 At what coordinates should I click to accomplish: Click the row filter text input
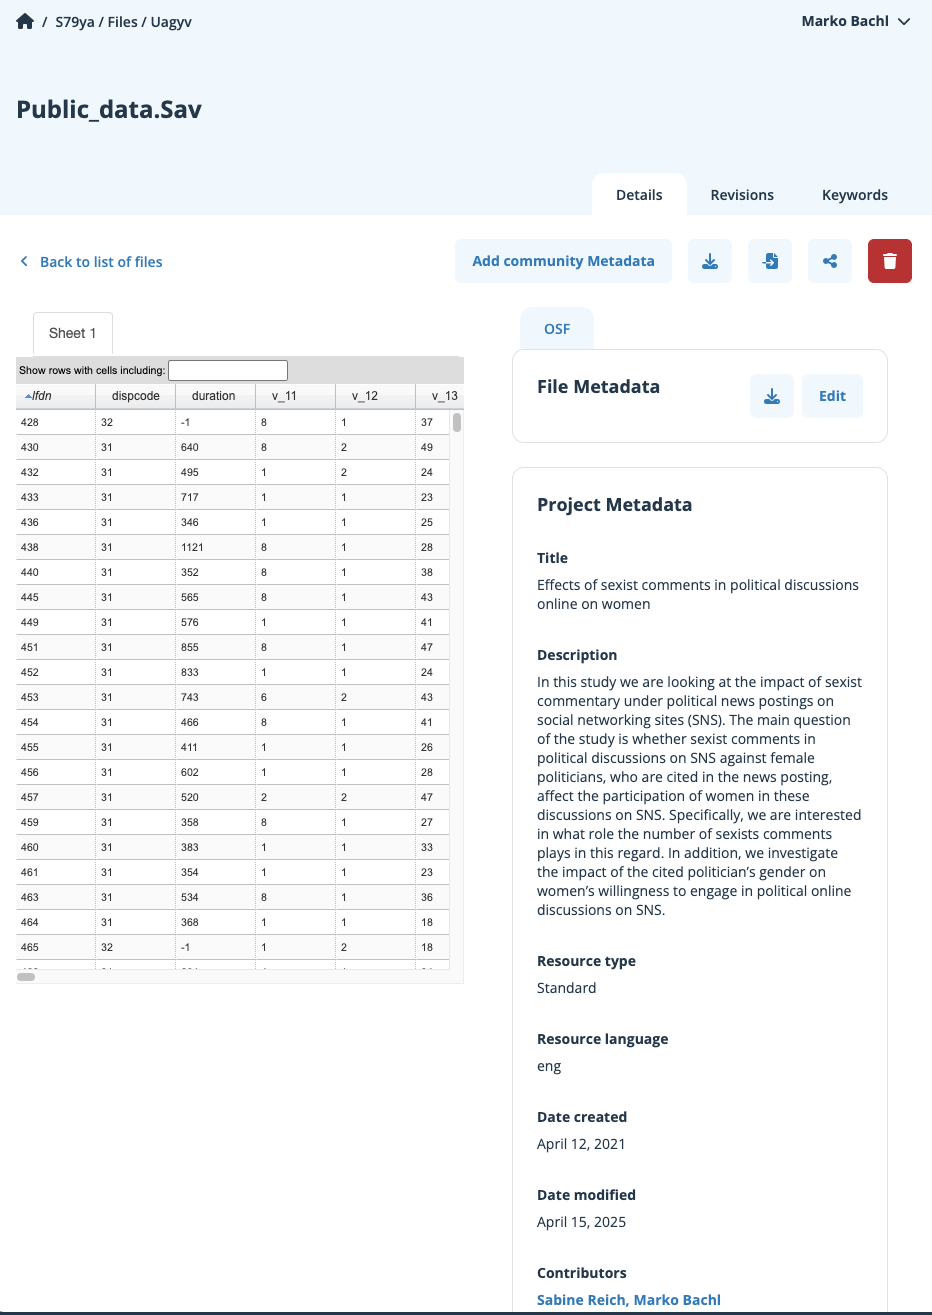point(228,370)
